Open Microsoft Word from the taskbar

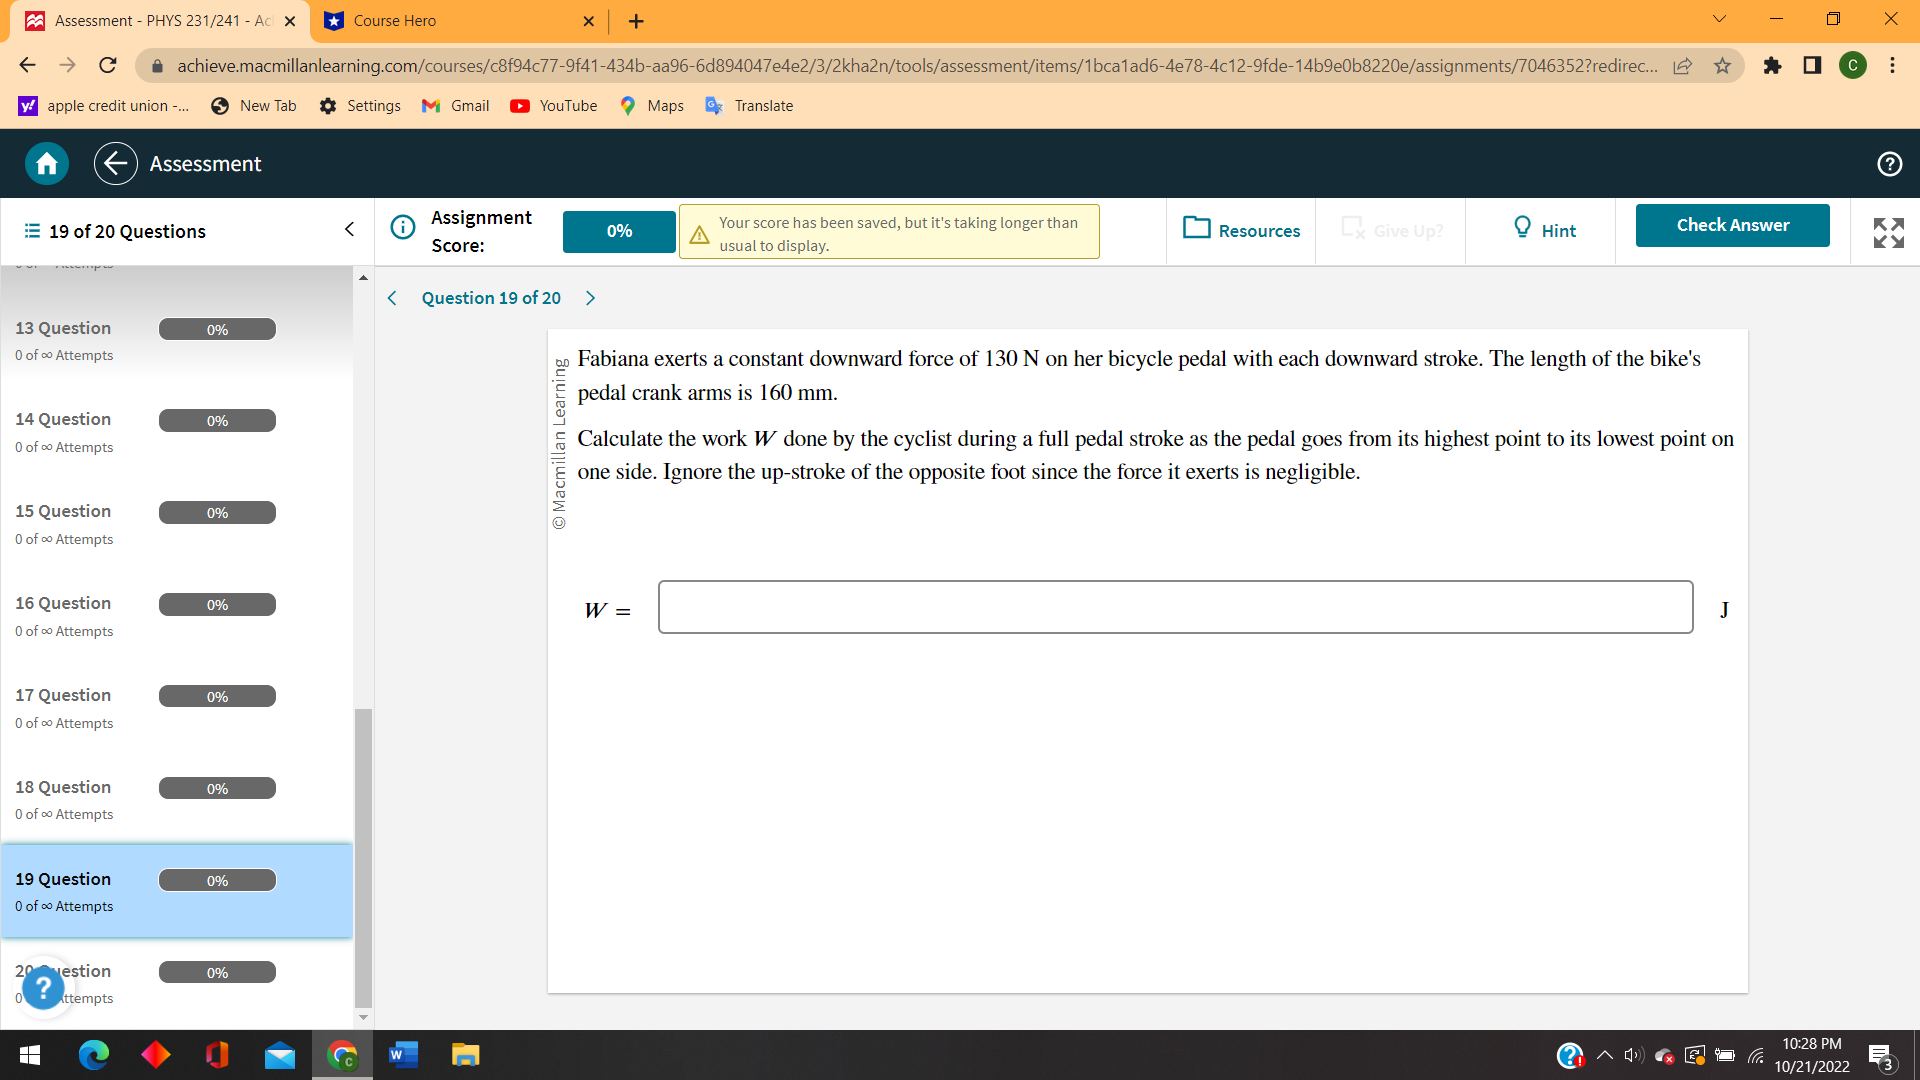(x=403, y=1055)
